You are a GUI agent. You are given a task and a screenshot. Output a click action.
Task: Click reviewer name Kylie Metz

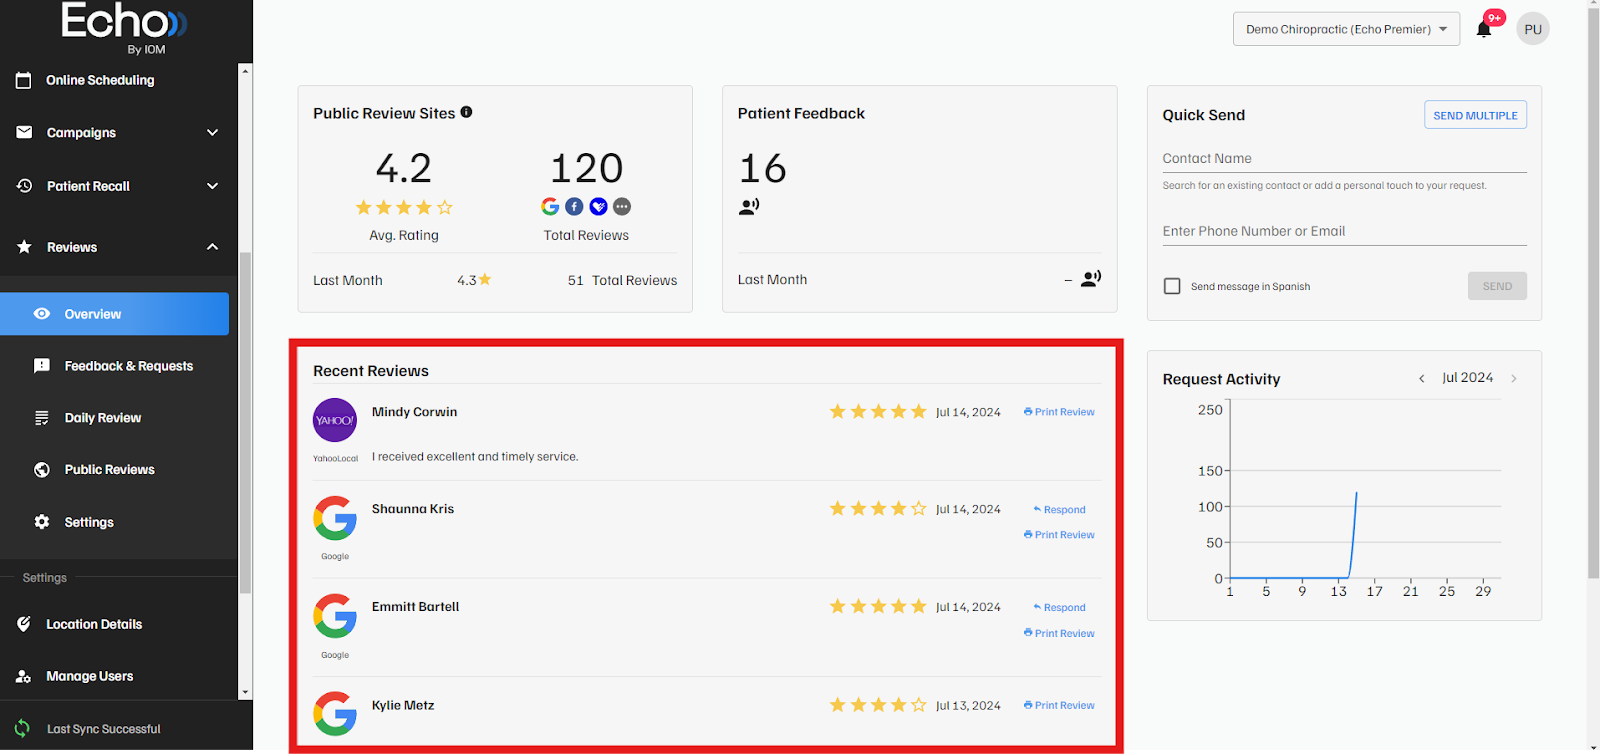tap(403, 705)
